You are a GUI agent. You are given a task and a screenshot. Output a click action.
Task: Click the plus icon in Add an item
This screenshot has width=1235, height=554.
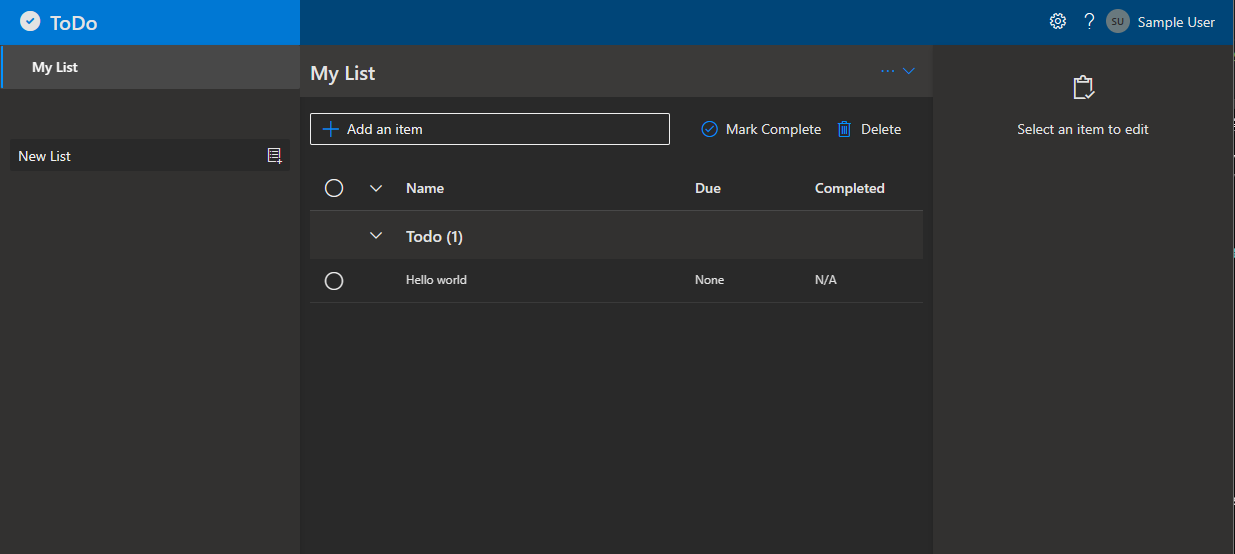[x=331, y=129]
